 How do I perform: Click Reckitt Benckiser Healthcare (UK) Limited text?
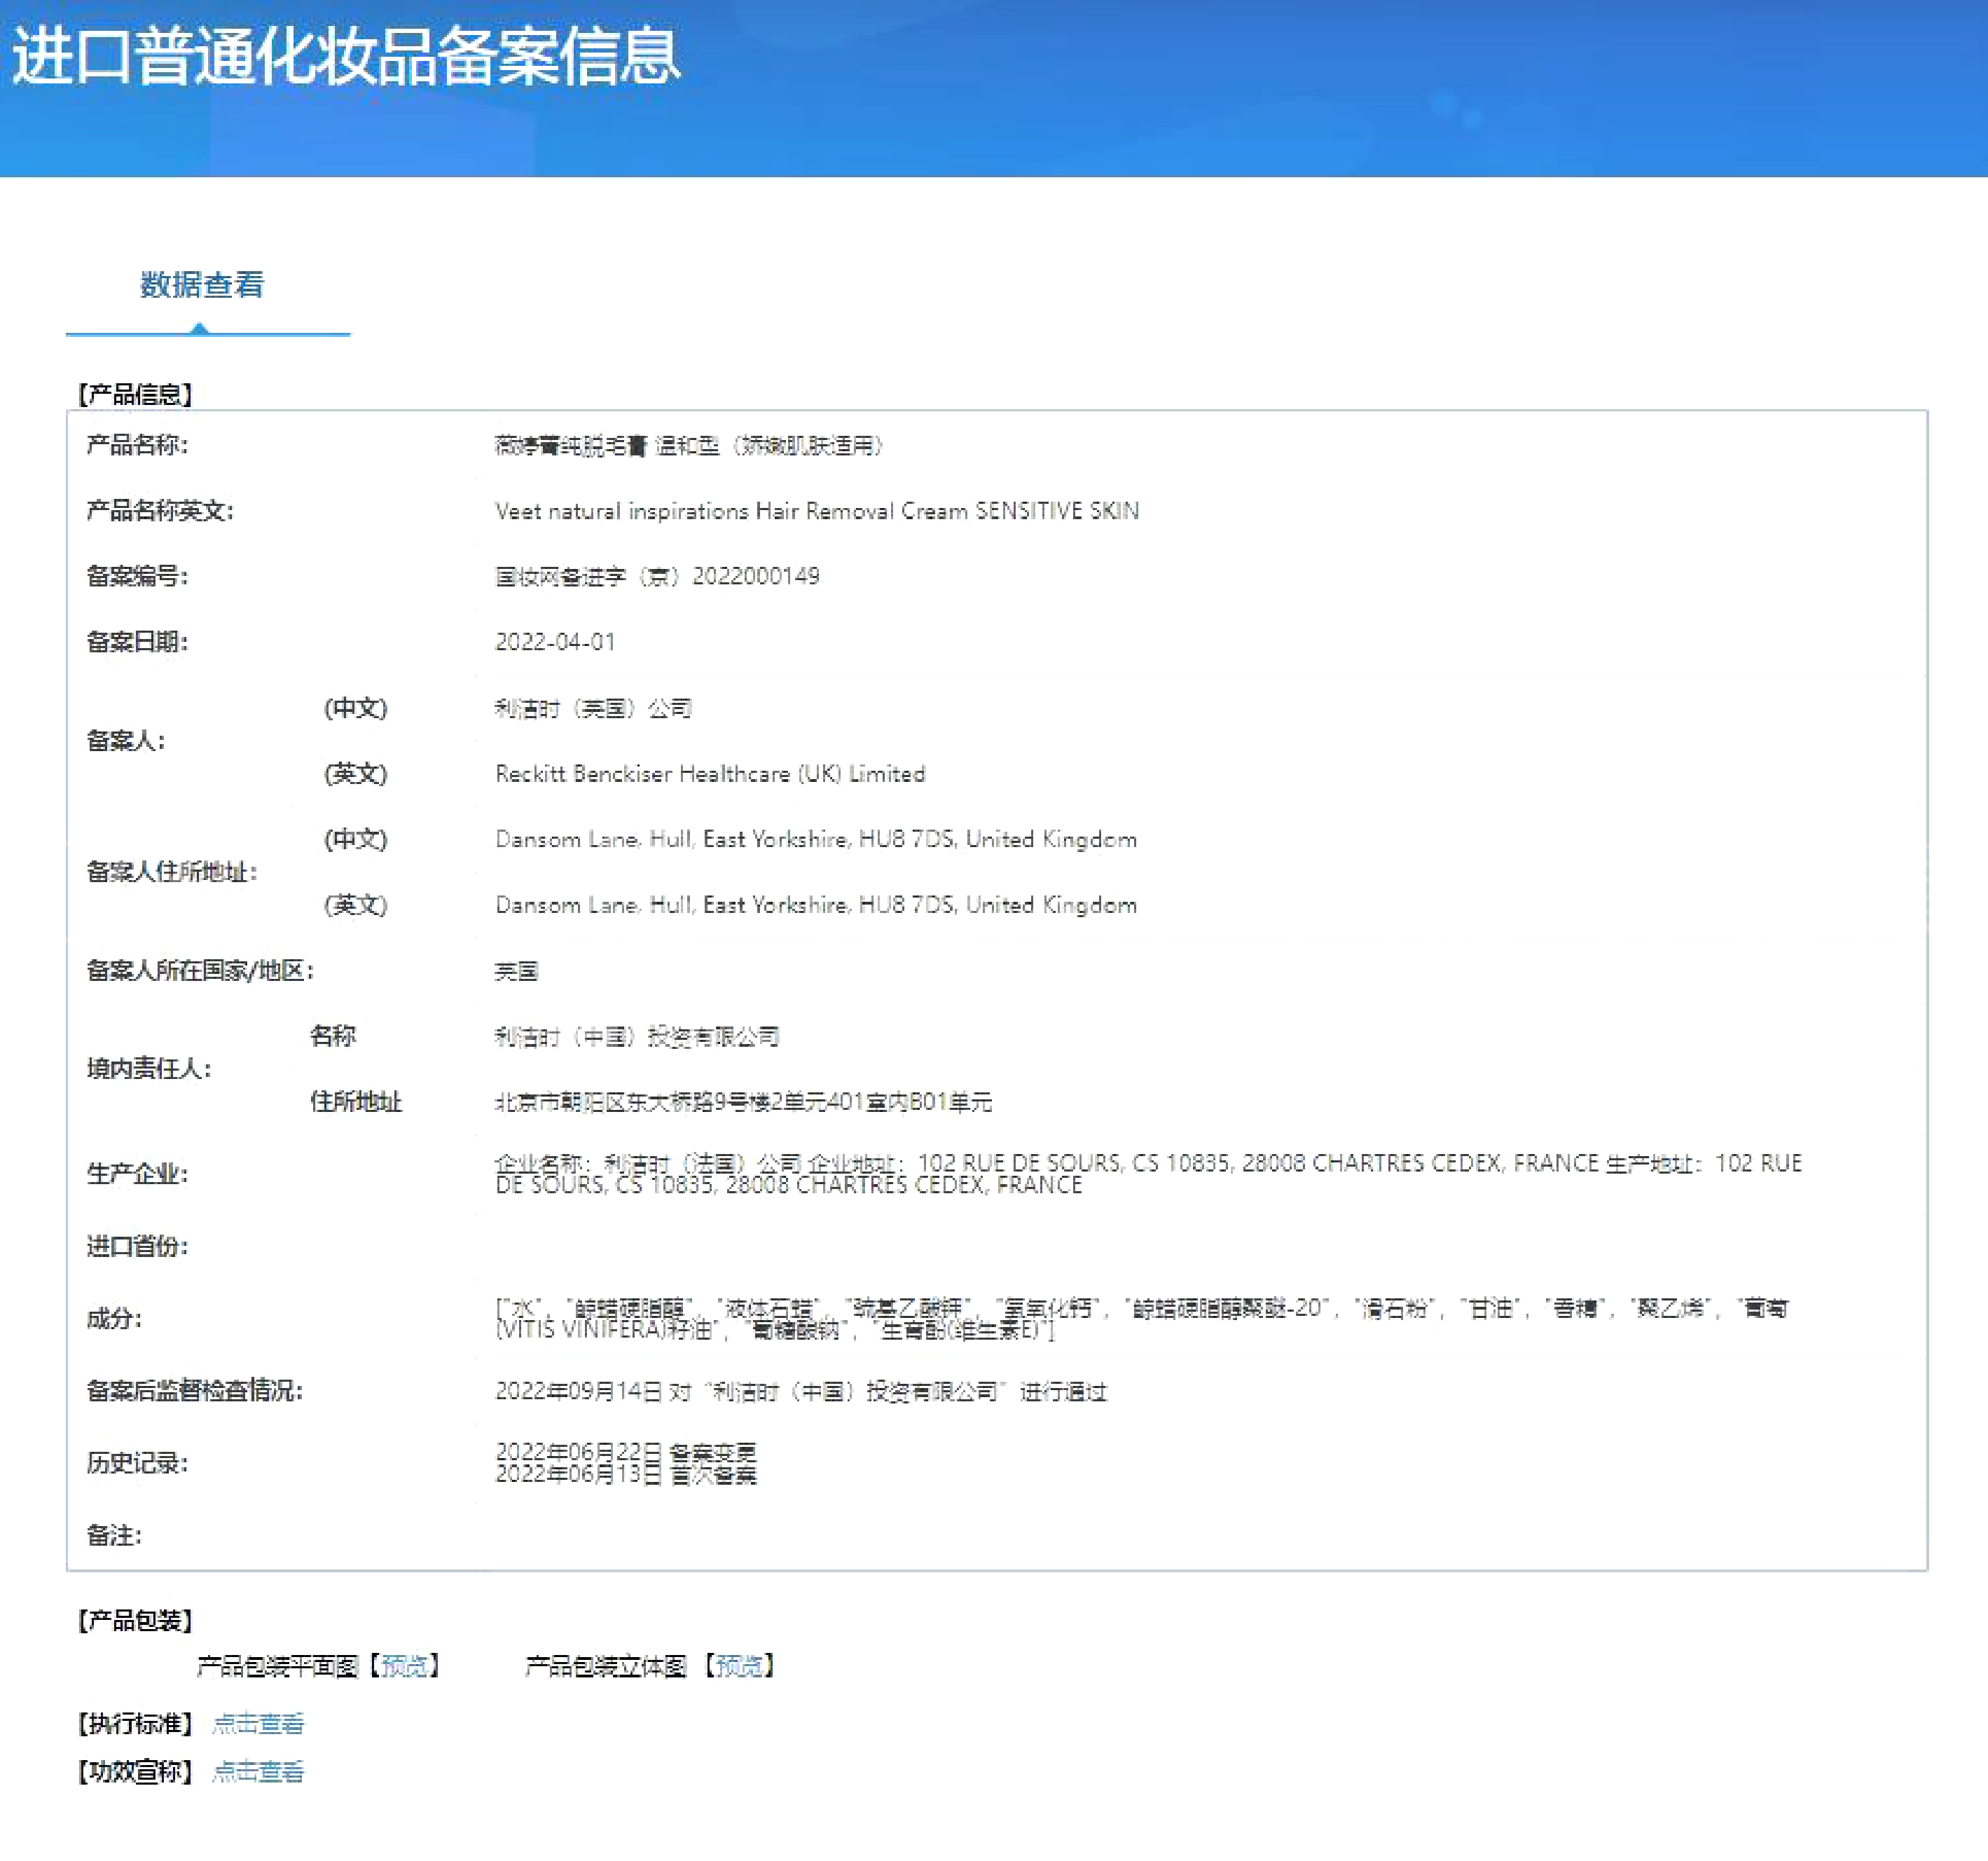point(710,774)
